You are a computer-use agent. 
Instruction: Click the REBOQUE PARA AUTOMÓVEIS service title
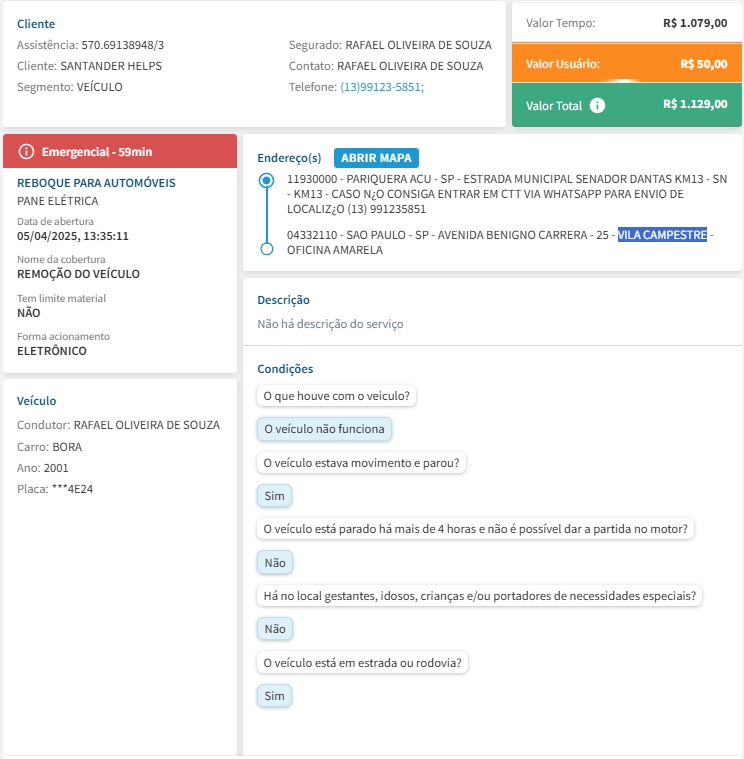pyautogui.click(x=97, y=183)
